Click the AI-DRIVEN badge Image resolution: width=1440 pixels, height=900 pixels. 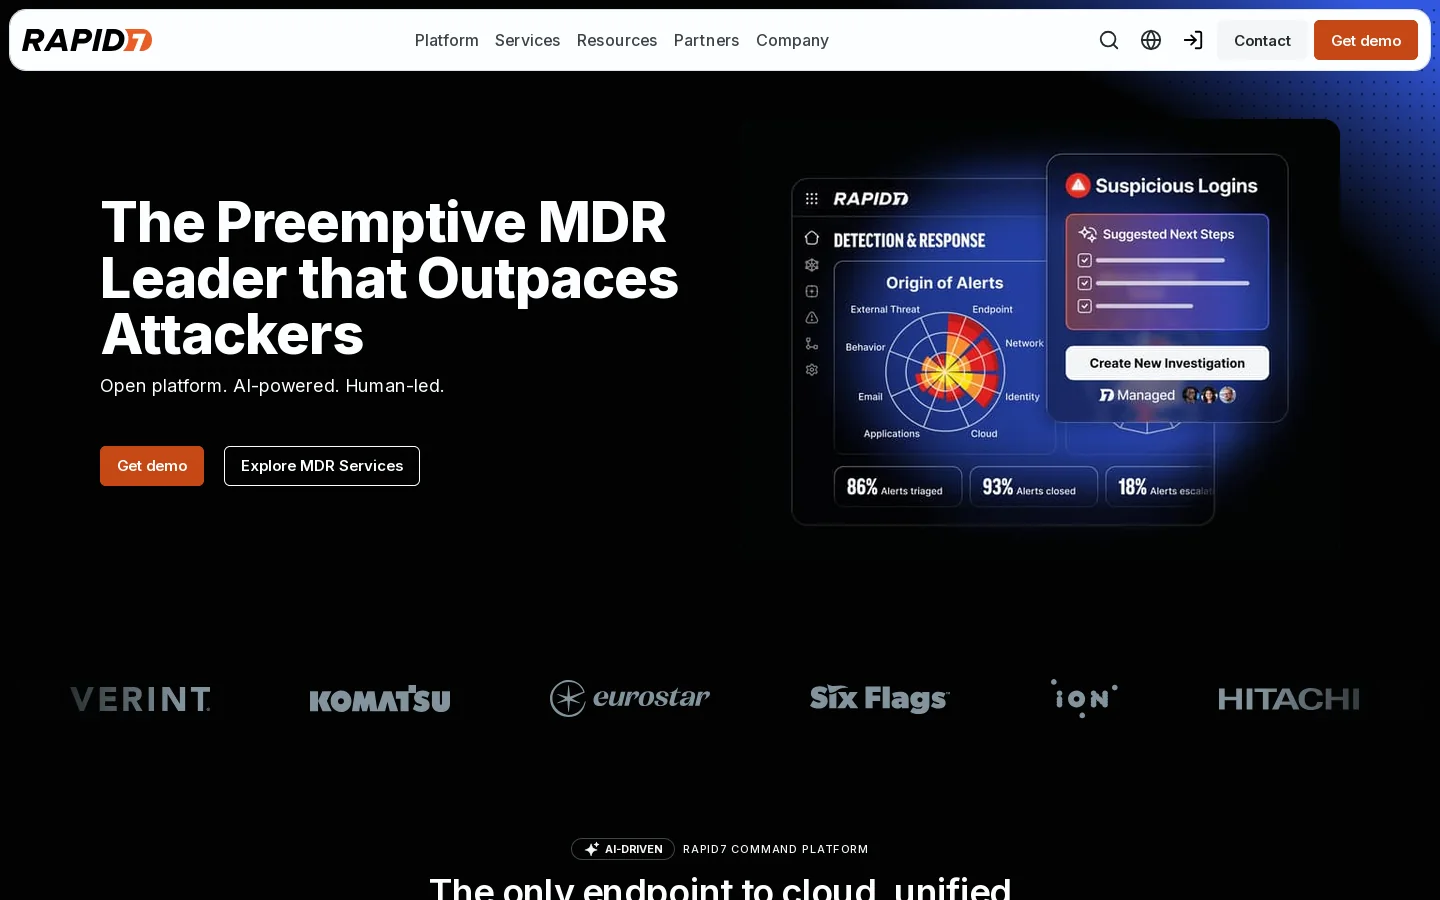[x=623, y=849]
